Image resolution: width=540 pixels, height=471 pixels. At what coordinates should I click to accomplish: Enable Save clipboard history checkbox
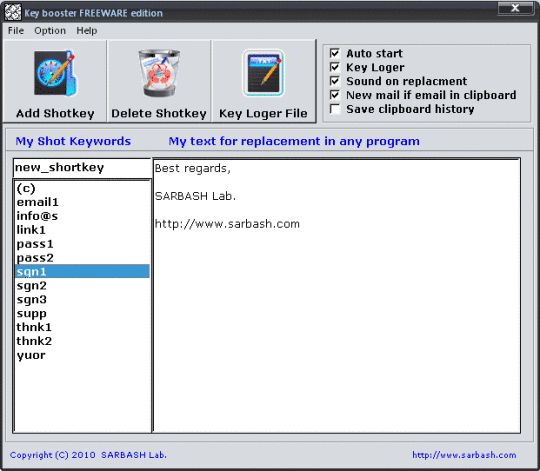pyautogui.click(x=335, y=109)
